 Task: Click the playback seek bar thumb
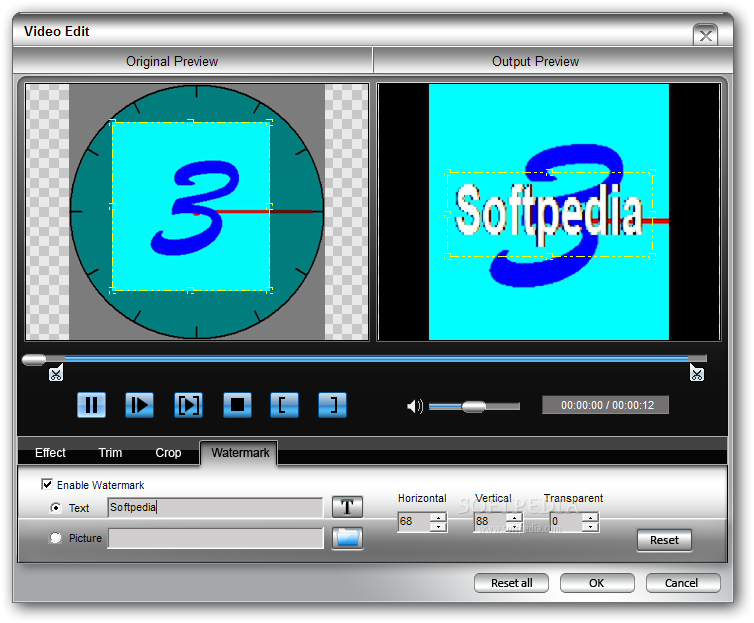click(x=34, y=359)
